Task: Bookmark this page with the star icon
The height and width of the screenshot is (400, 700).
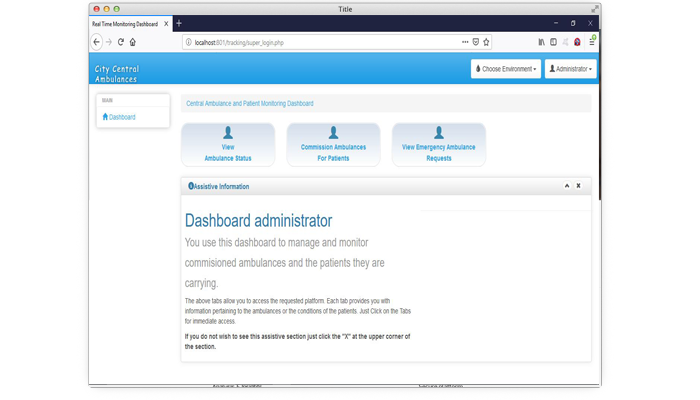Action: [x=486, y=42]
